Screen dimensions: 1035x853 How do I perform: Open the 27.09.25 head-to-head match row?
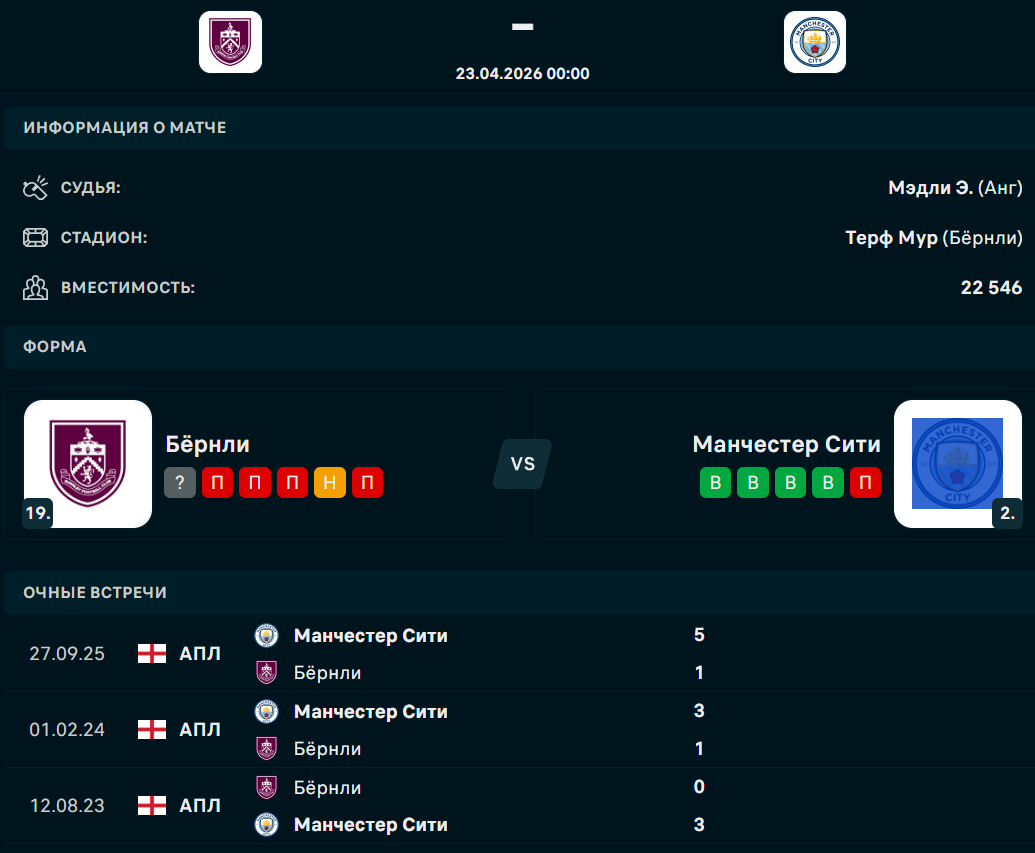point(500,654)
